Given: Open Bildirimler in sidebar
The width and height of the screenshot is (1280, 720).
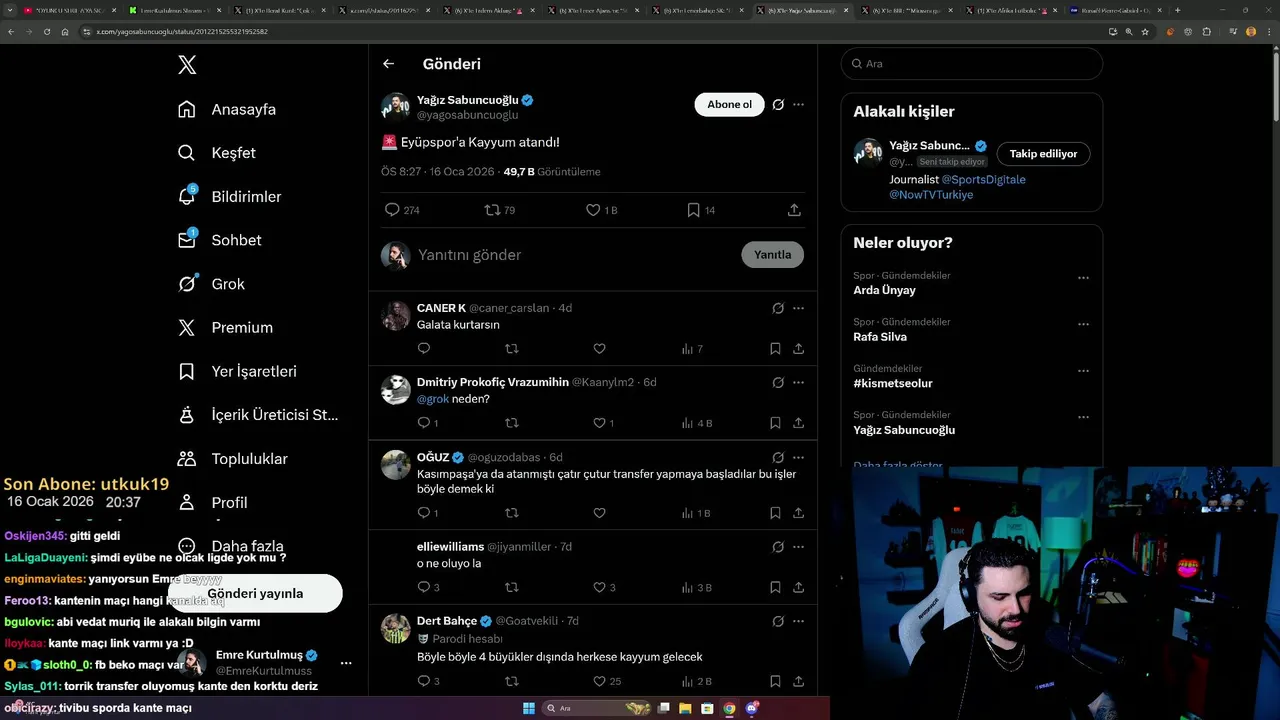Looking at the screenshot, I should tap(229, 197).
